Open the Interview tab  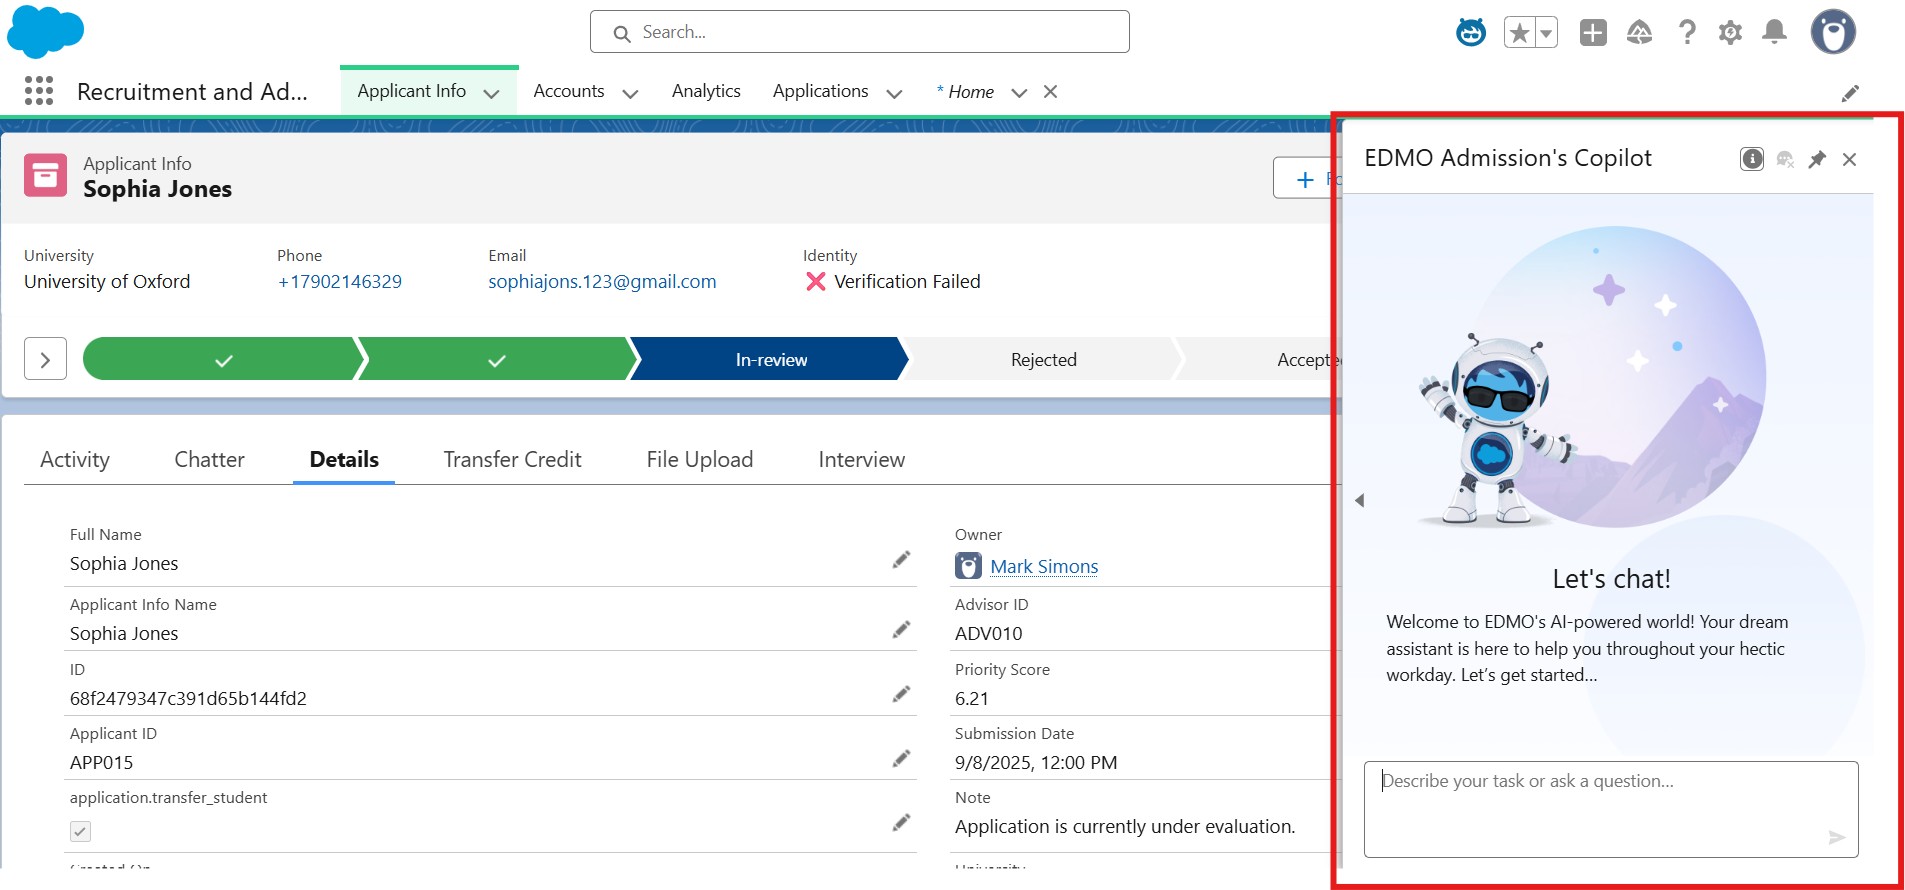click(861, 459)
